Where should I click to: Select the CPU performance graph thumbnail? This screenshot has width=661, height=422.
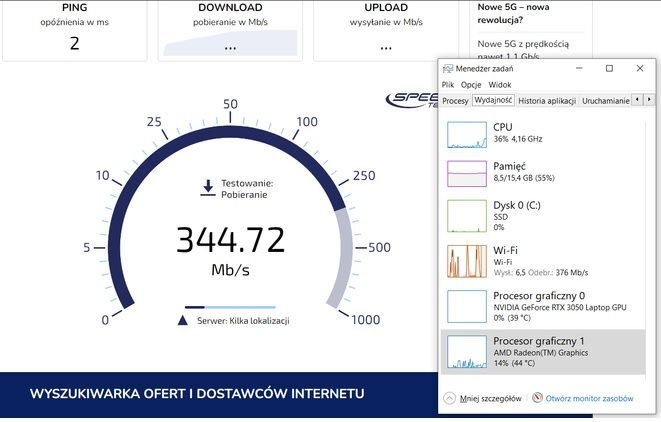pyautogui.click(x=467, y=135)
